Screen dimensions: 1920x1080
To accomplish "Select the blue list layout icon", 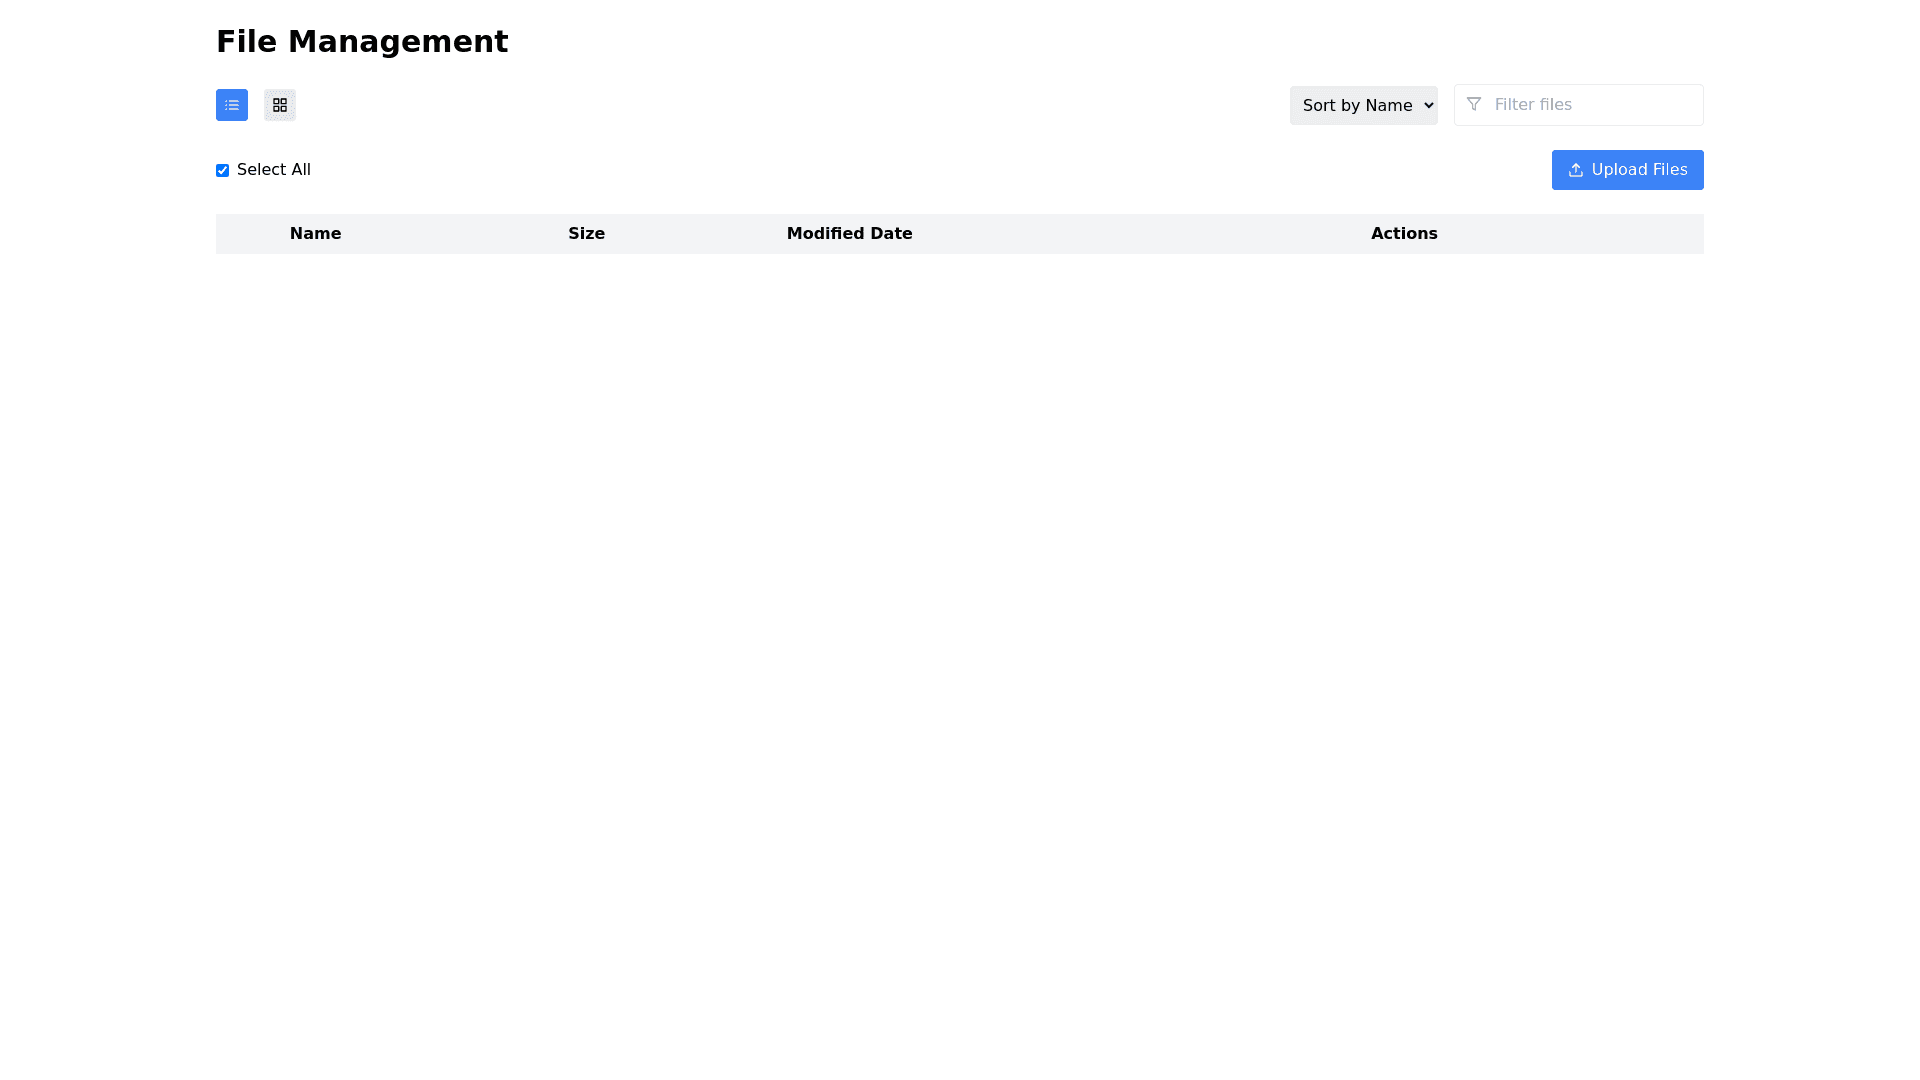I will pyautogui.click(x=231, y=105).
